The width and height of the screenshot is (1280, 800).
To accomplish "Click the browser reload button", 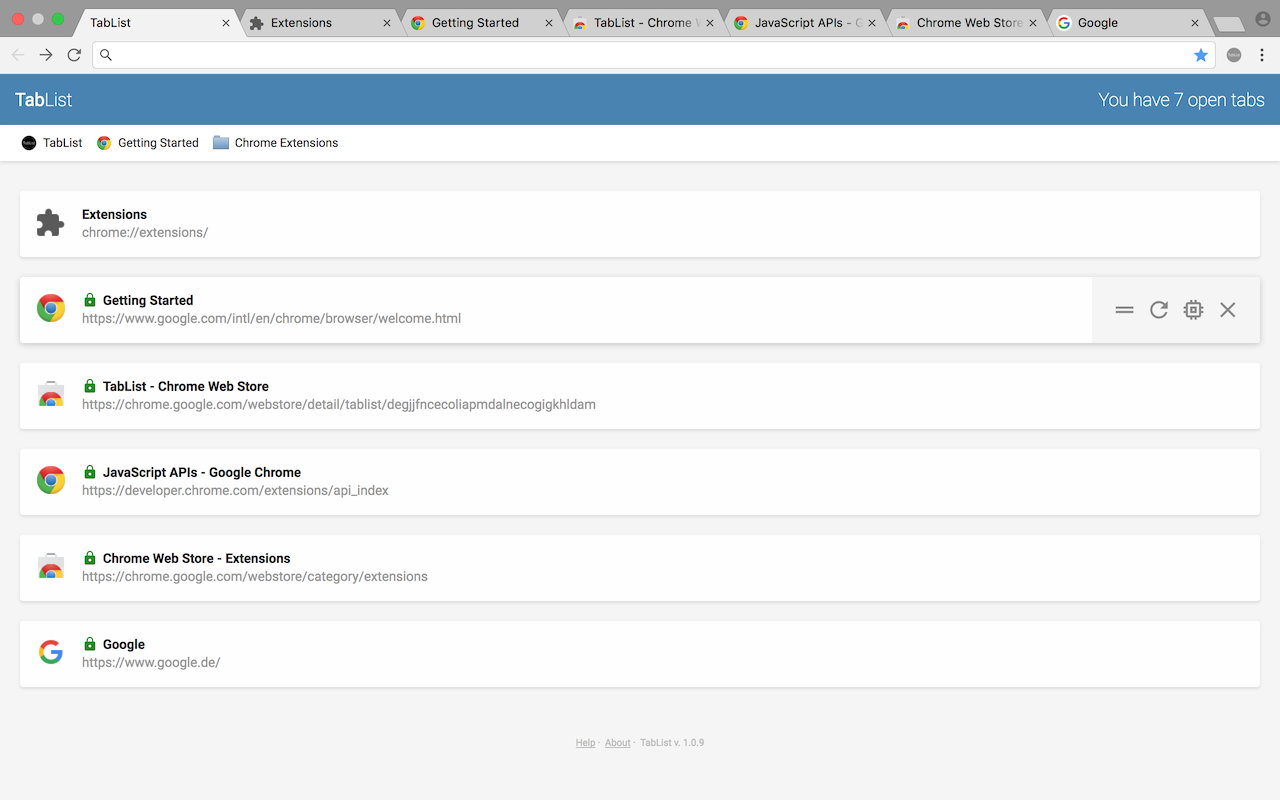I will [x=74, y=55].
